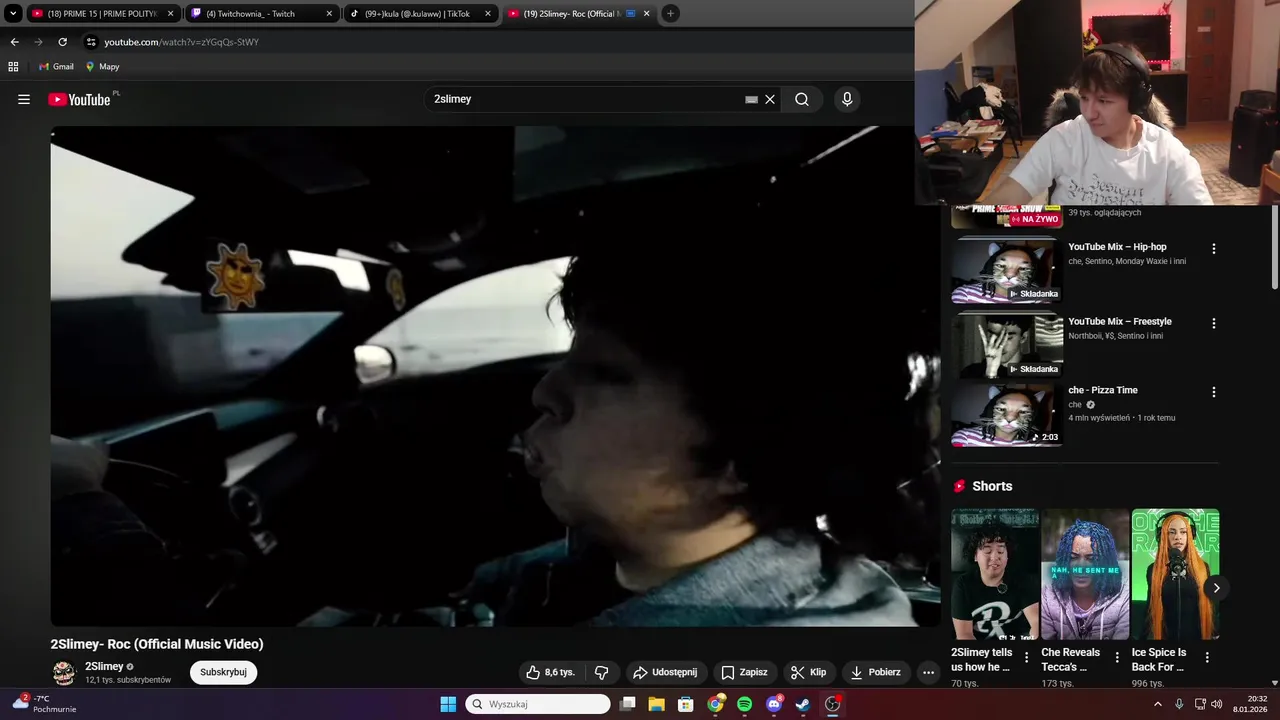This screenshot has height=720, width=1280.
Task: Open Steam from the taskbar
Action: 803,704
